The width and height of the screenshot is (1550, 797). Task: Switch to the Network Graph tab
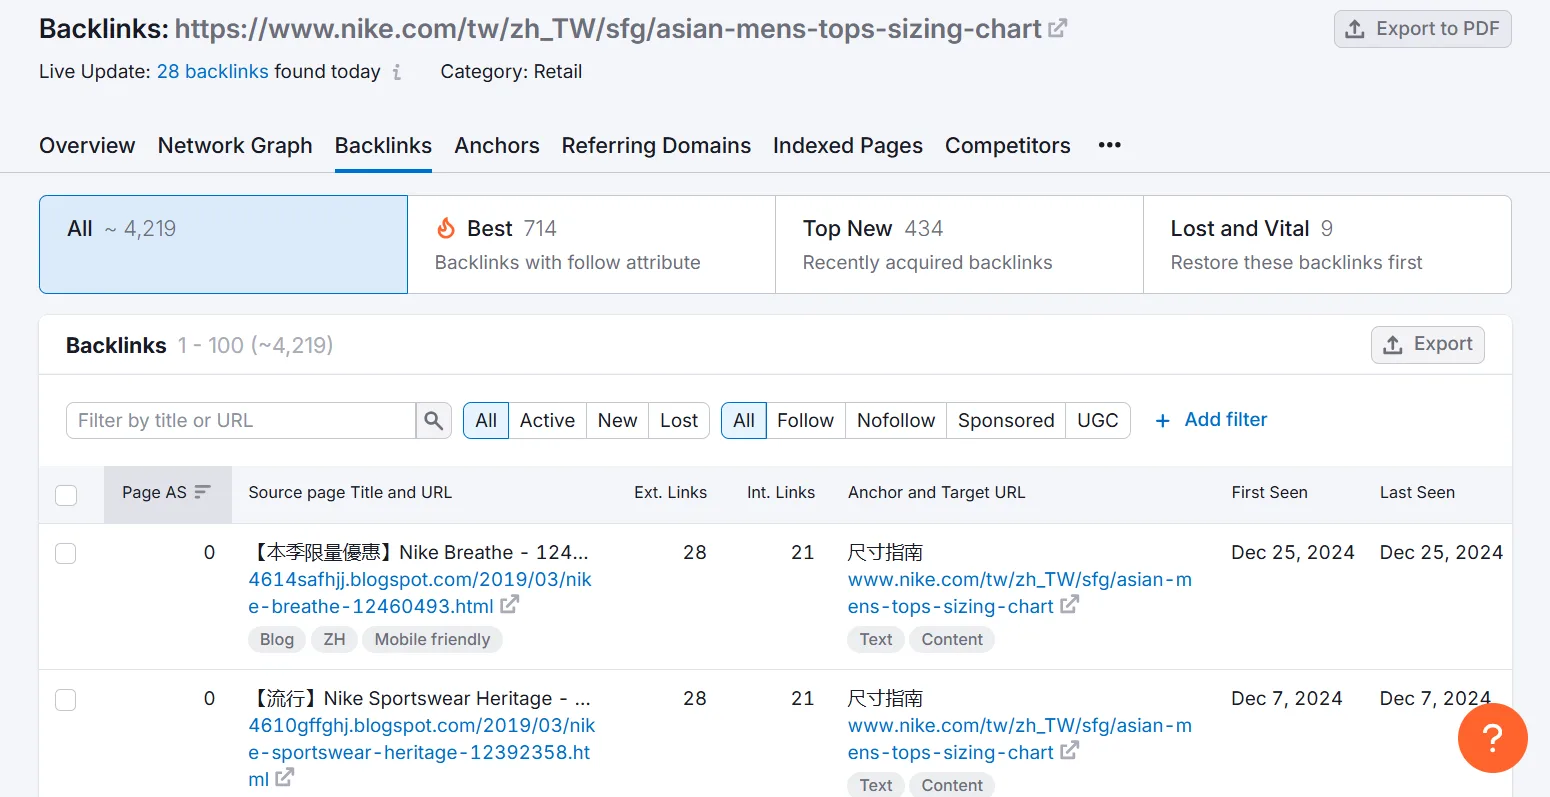pos(235,145)
